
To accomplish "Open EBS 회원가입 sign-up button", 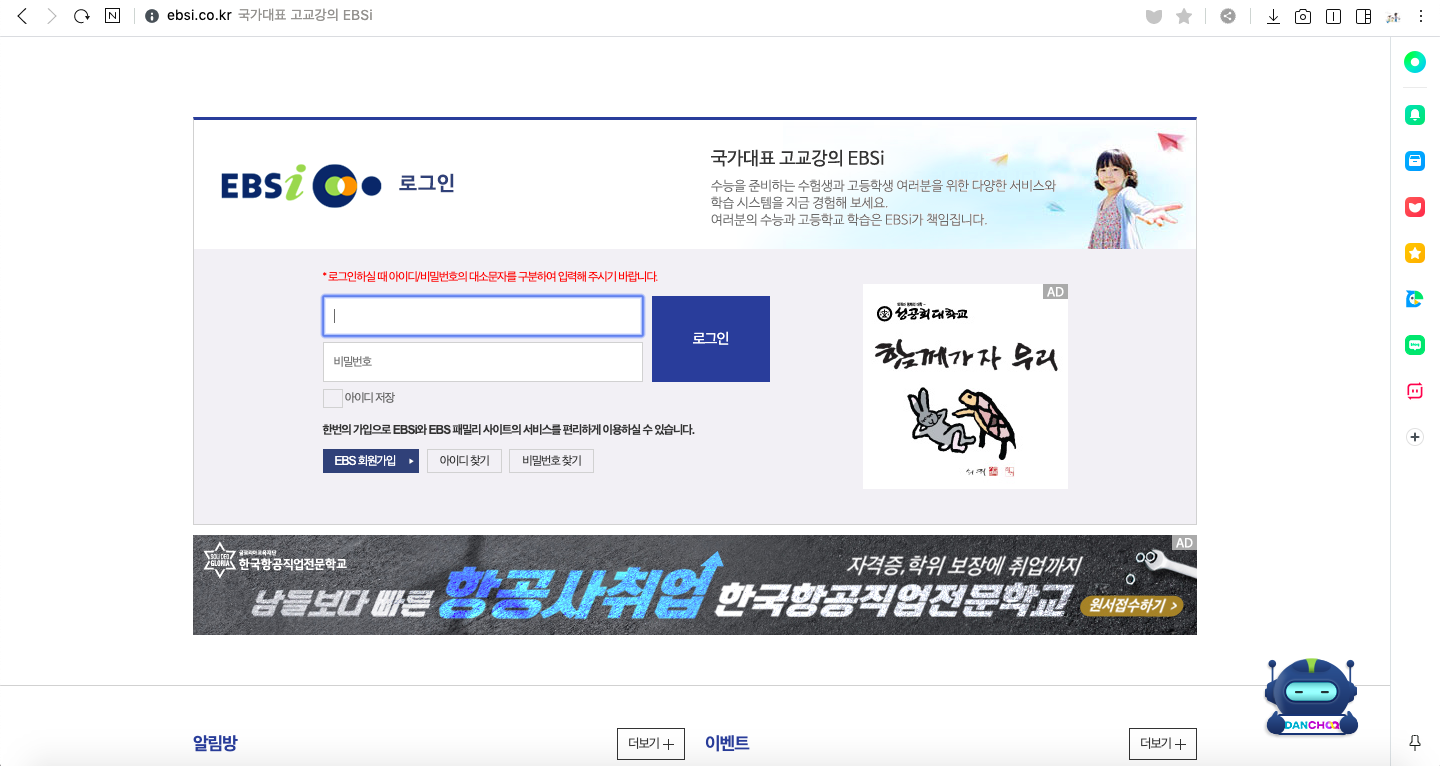I will pos(371,461).
